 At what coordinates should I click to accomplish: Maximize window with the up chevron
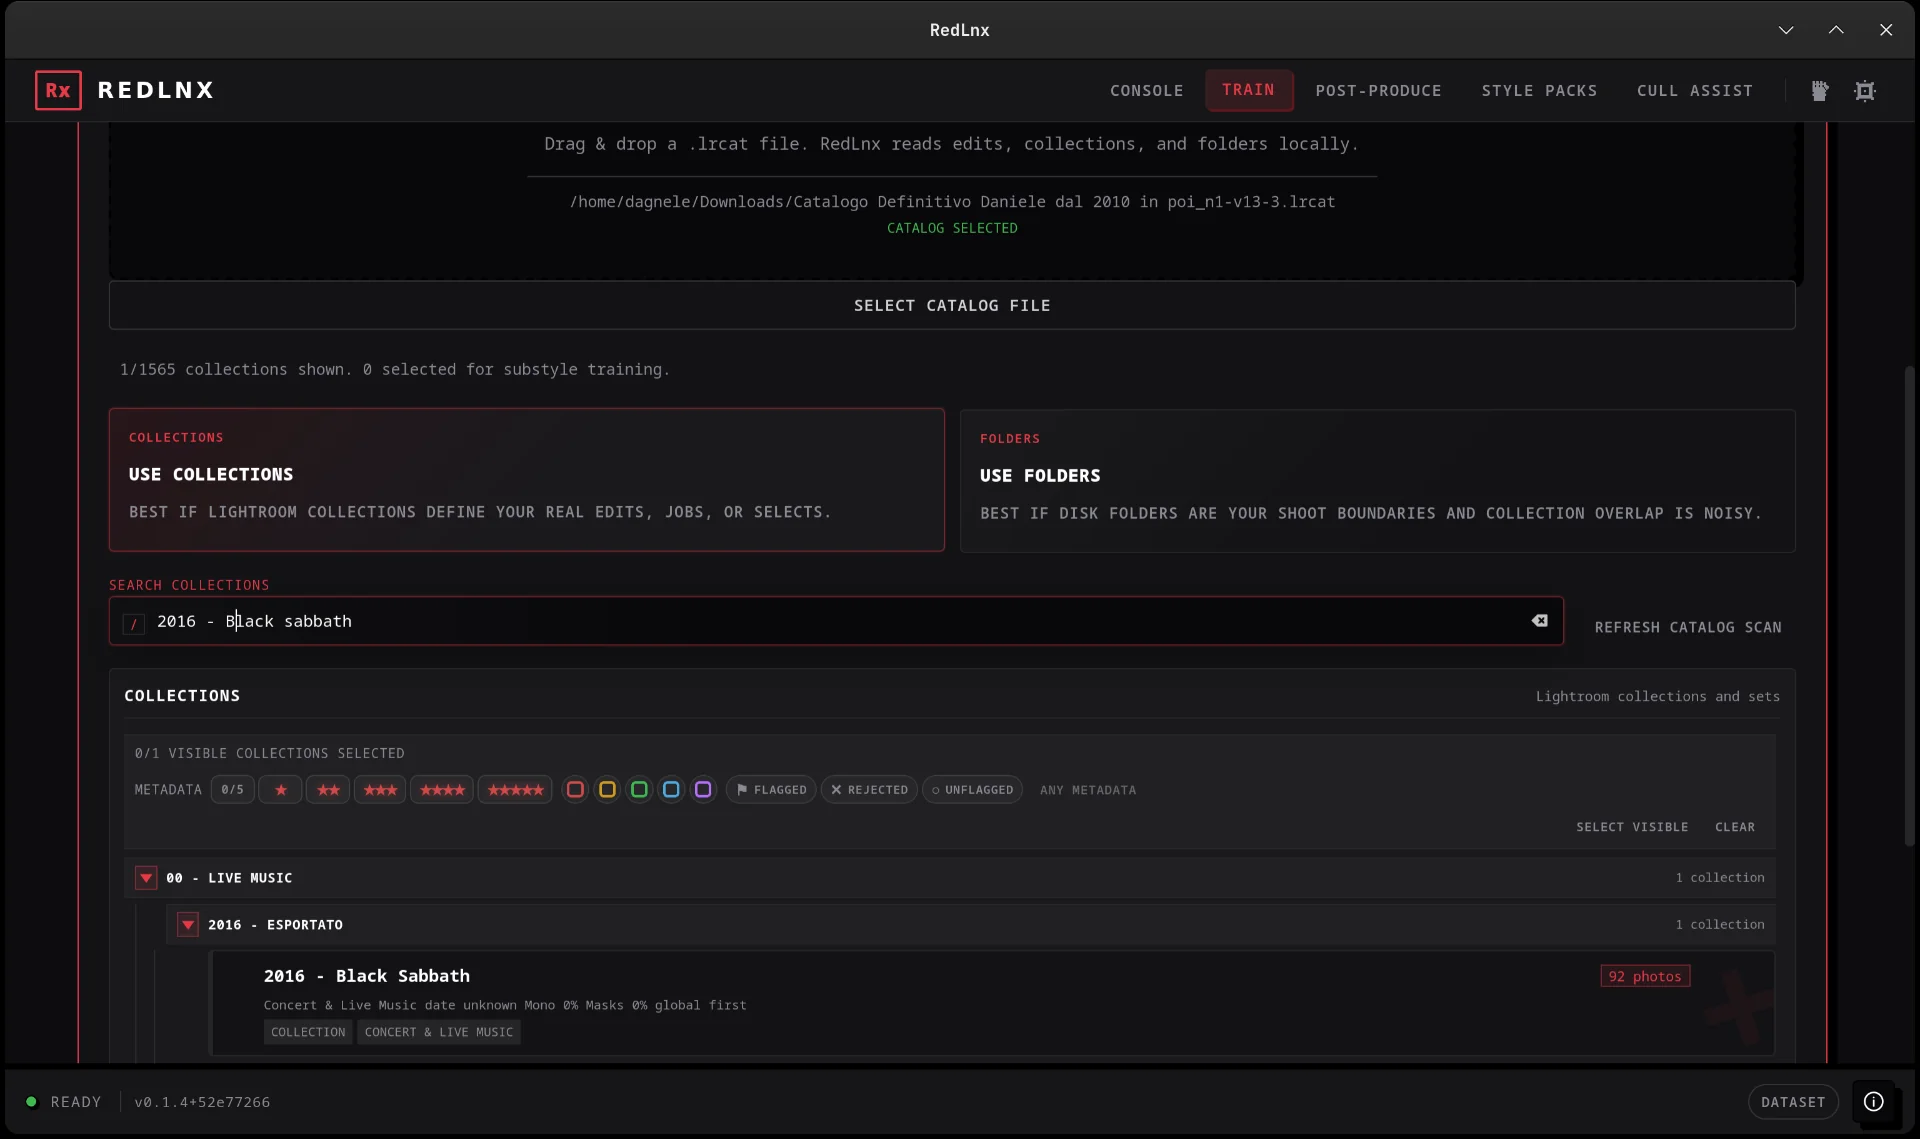1836,30
